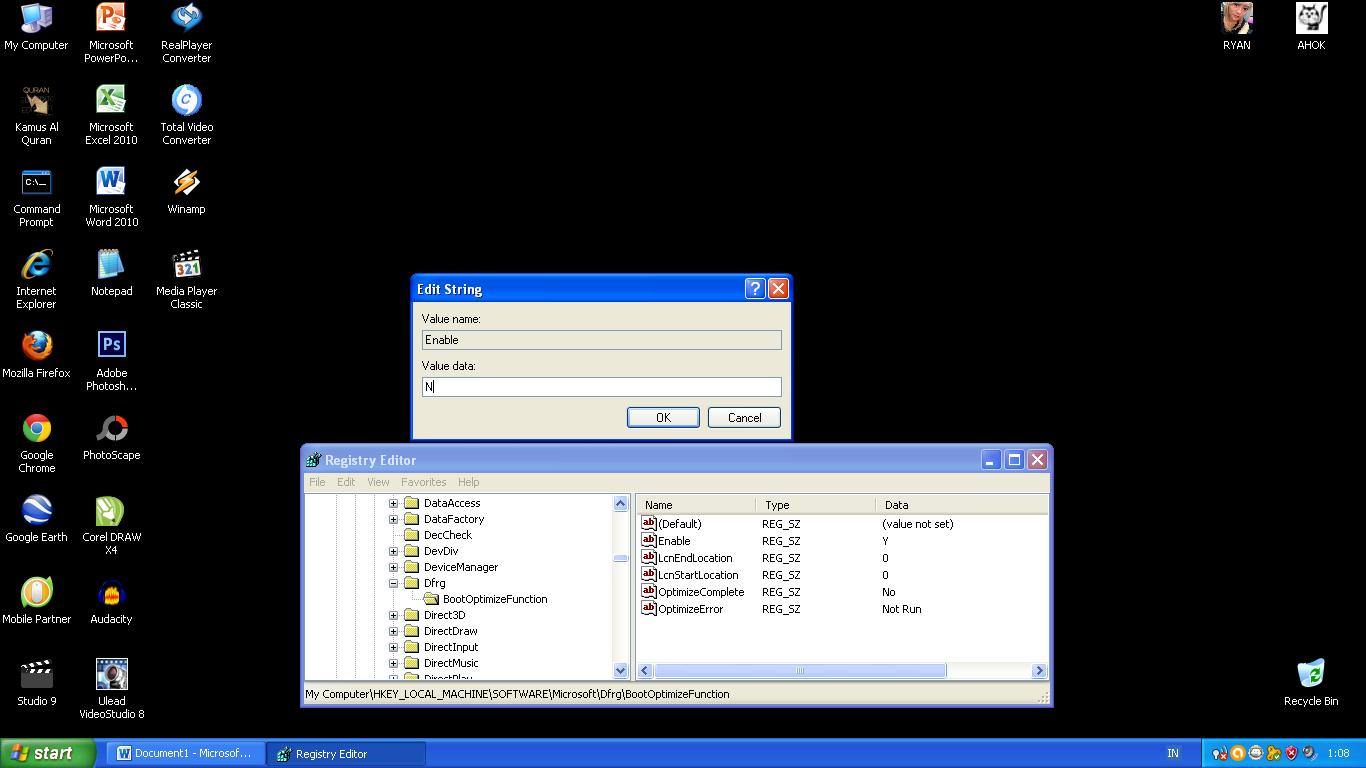This screenshot has width=1366, height=768.
Task: Expand the DirectDraw registry key
Action: [x=394, y=631]
